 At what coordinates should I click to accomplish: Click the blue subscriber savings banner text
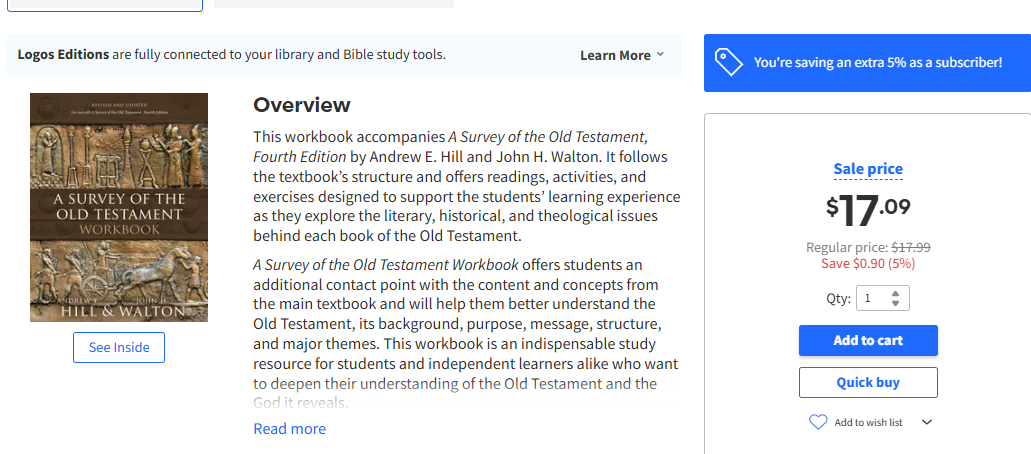pyautogui.click(x=877, y=63)
